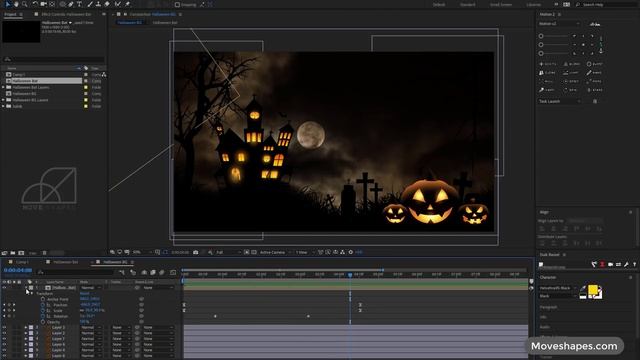Open the timeline Graph Editor
Viewport: 640px width, 360px height.
tap(173, 272)
